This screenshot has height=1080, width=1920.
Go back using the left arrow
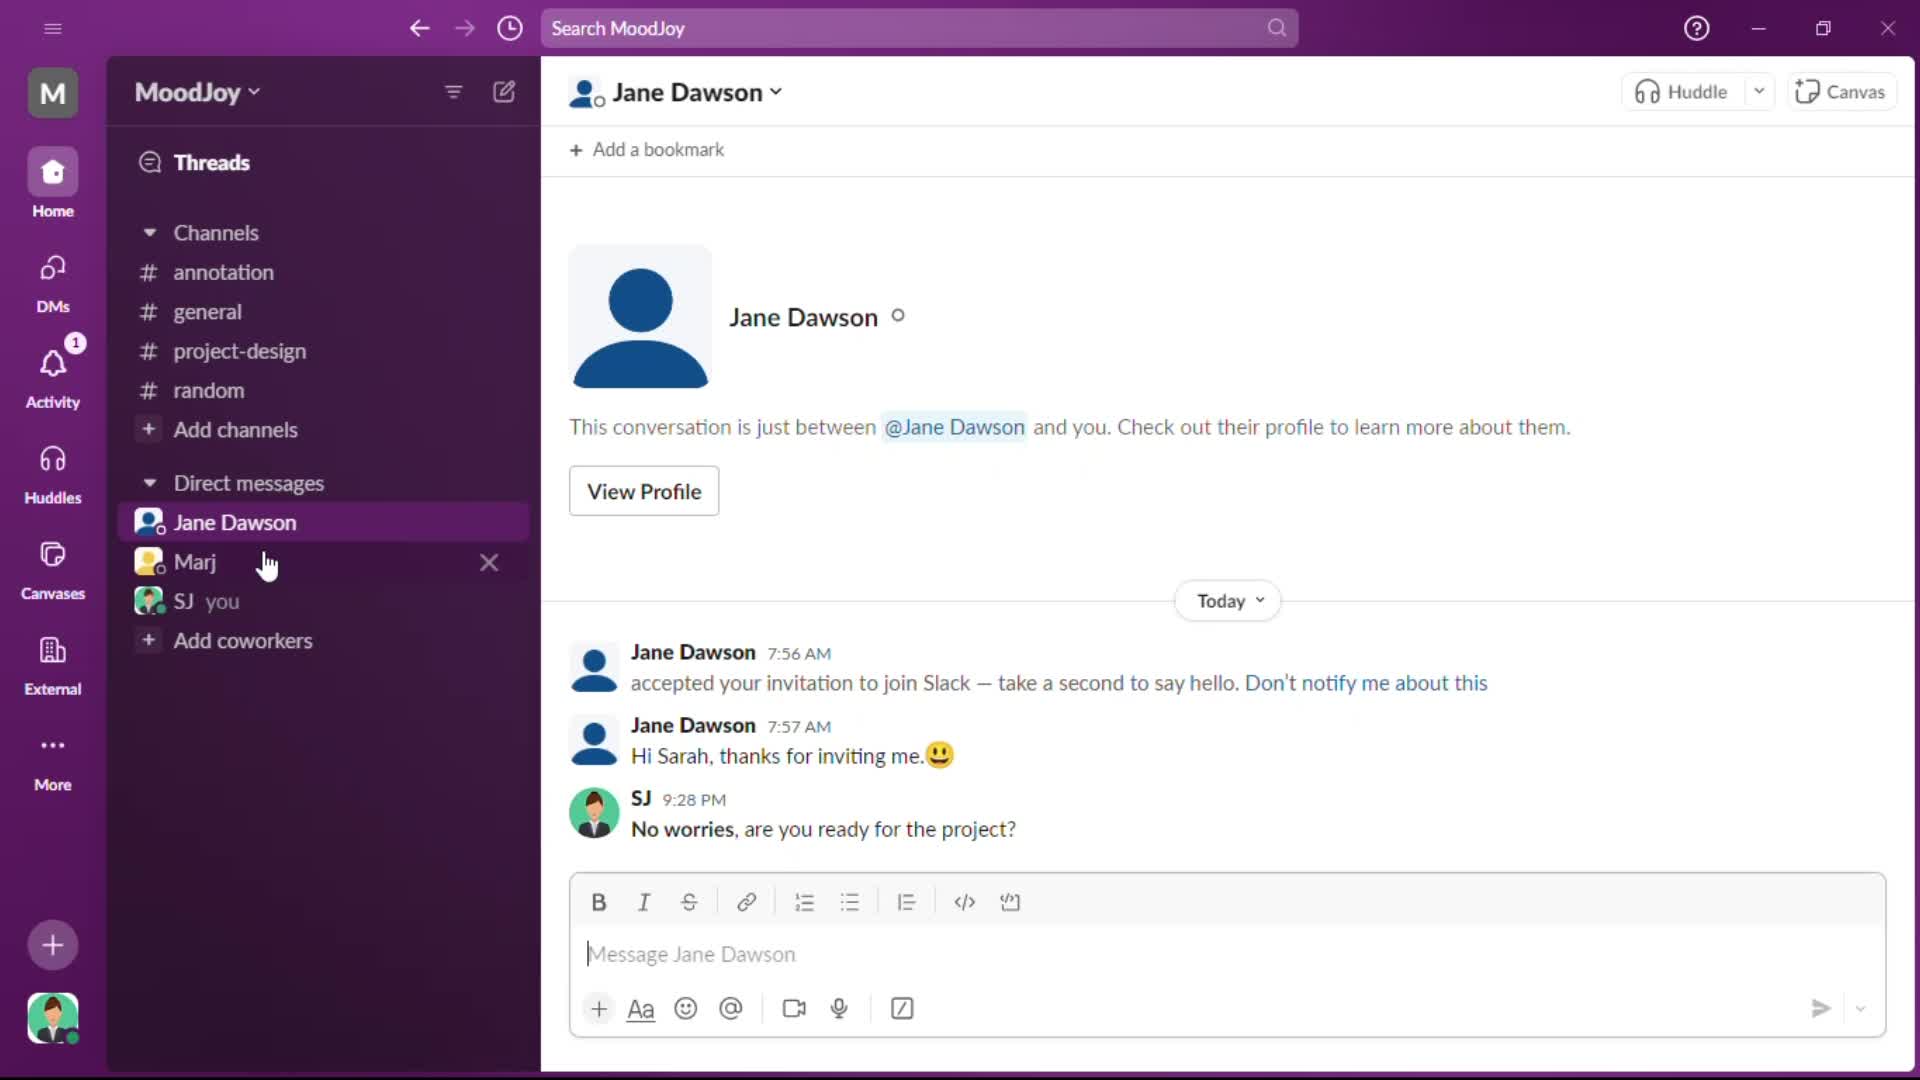click(419, 28)
